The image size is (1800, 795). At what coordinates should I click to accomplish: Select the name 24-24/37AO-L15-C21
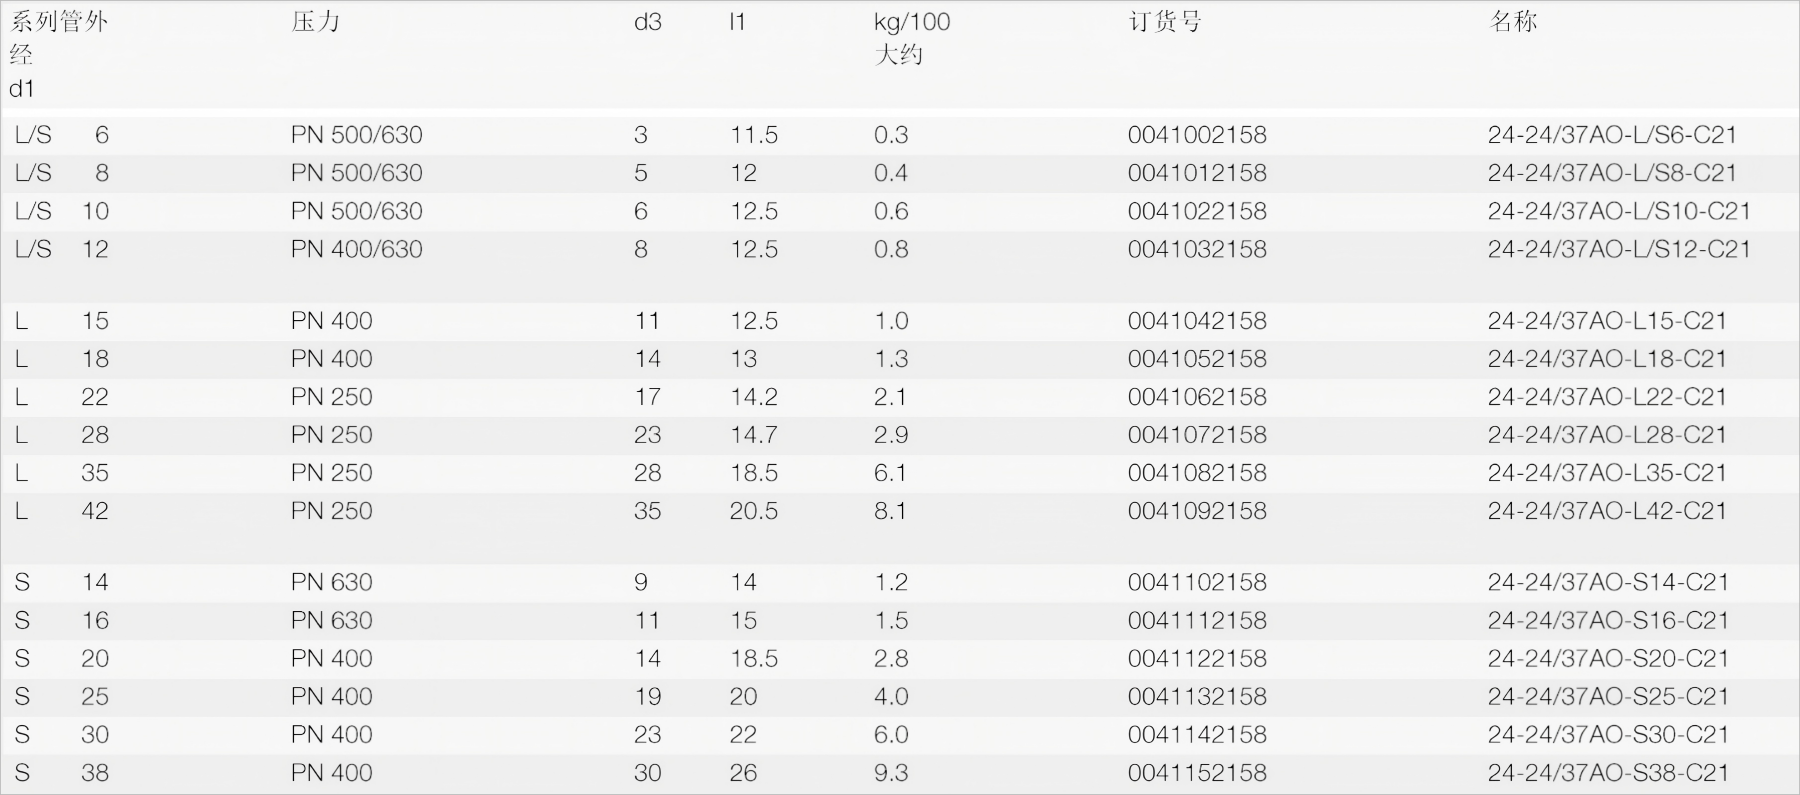[1607, 321]
